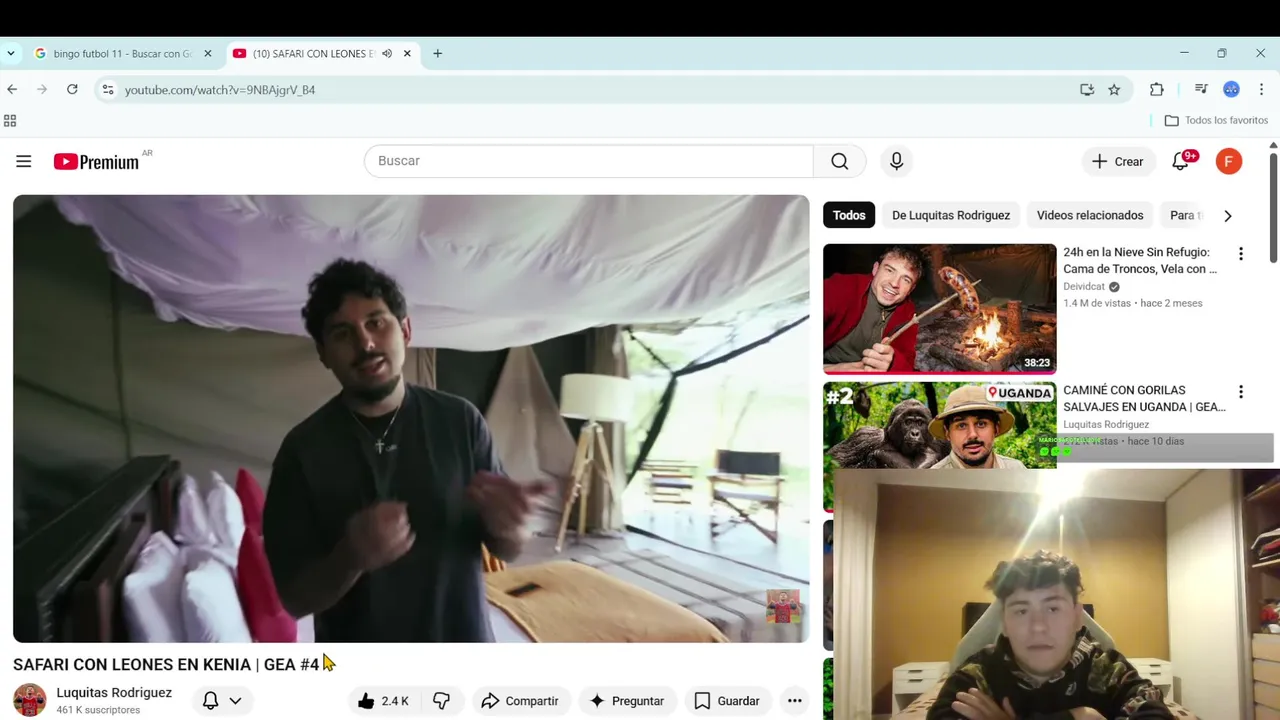Click channel watermark in video corner
Image resolution: width=1280 pixels, height=720 pixels.
tap(784, 606)
